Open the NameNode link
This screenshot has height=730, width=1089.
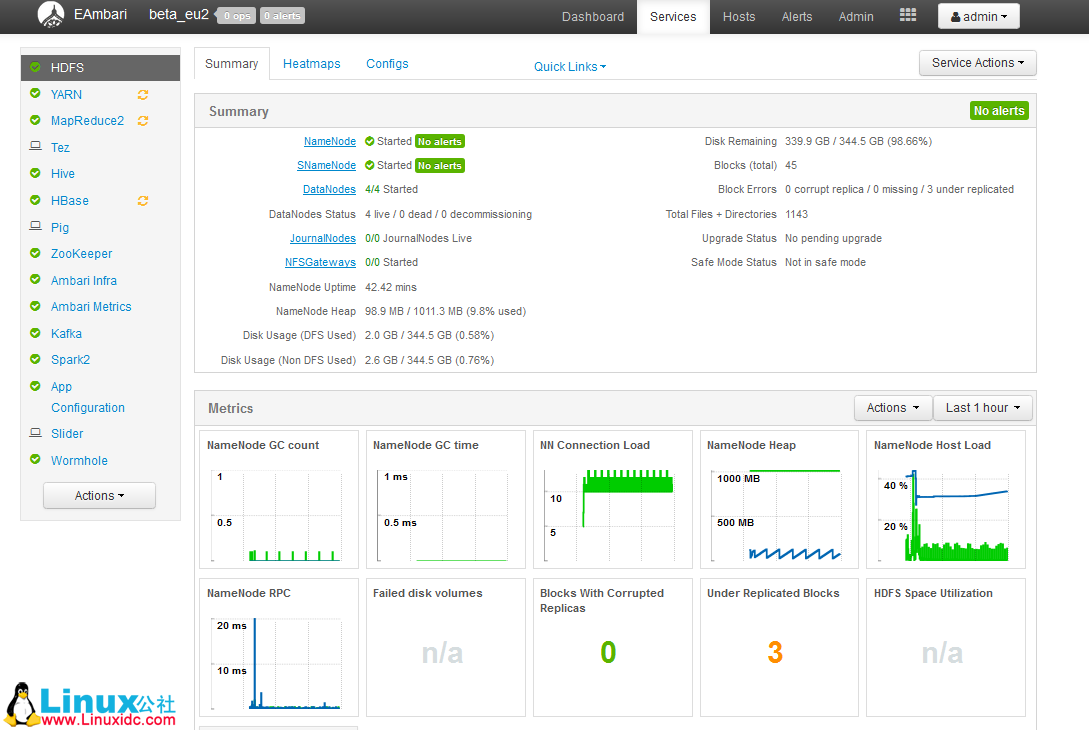pyautogui.click(x=329, y=142)
